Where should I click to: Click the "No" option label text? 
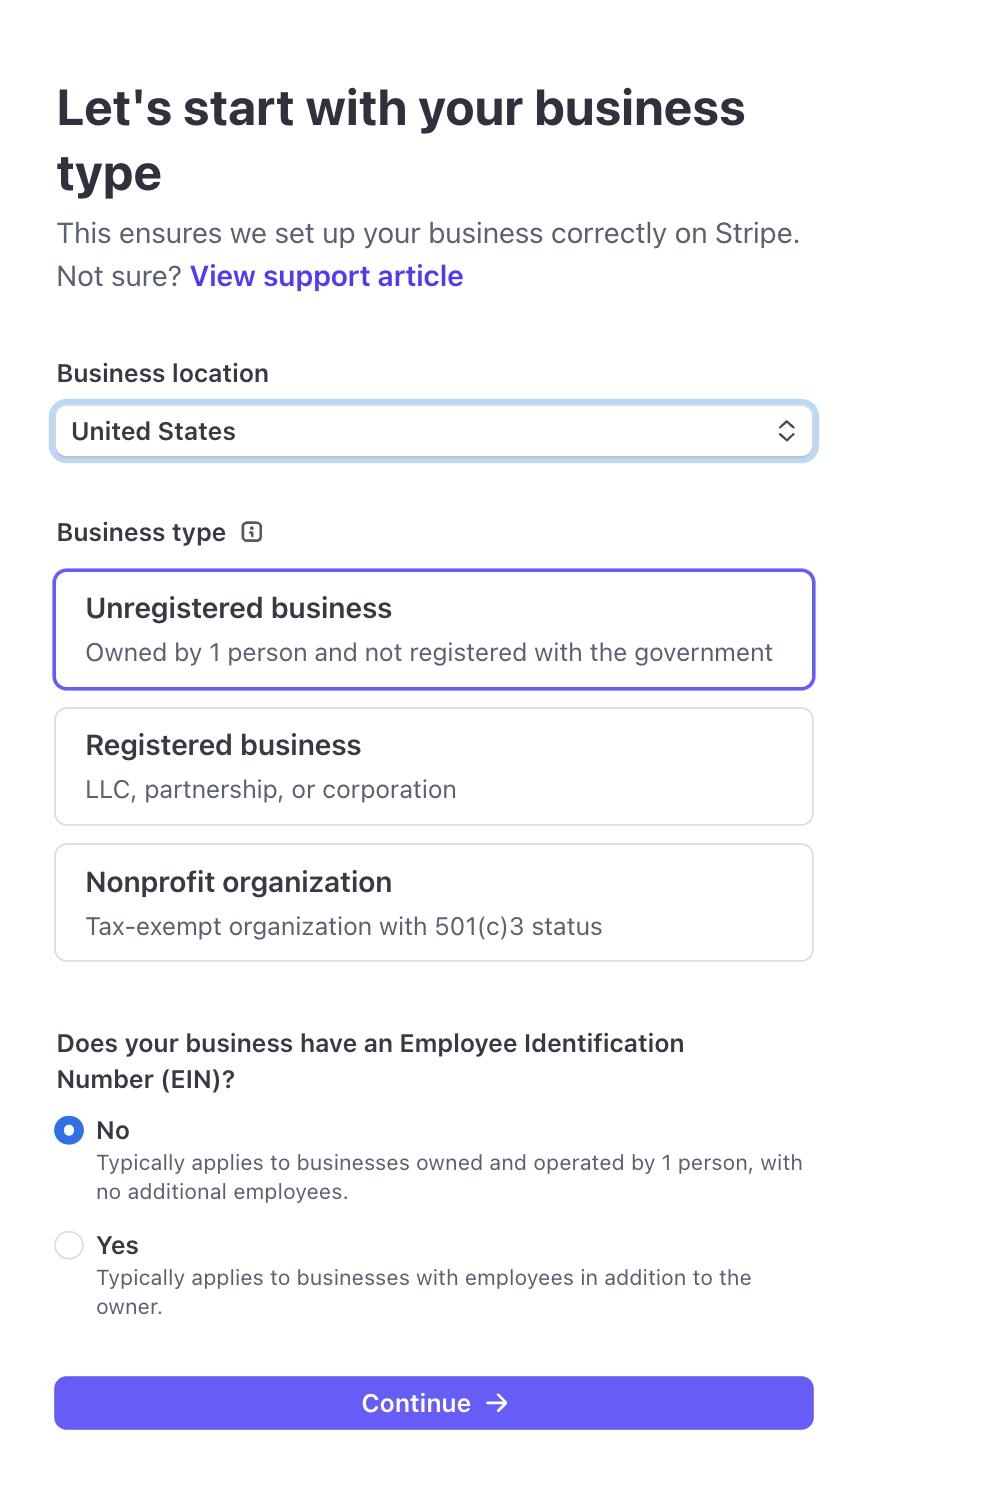113,1130
